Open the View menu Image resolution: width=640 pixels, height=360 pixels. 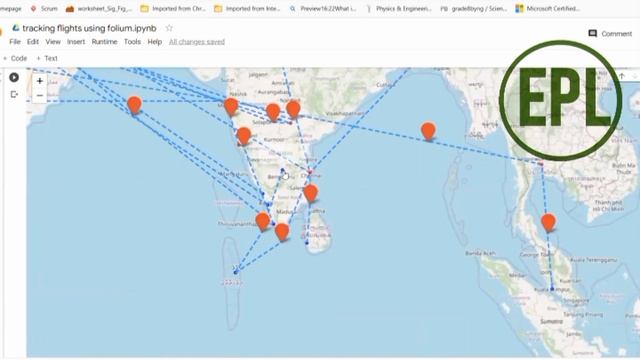point(53,42)
